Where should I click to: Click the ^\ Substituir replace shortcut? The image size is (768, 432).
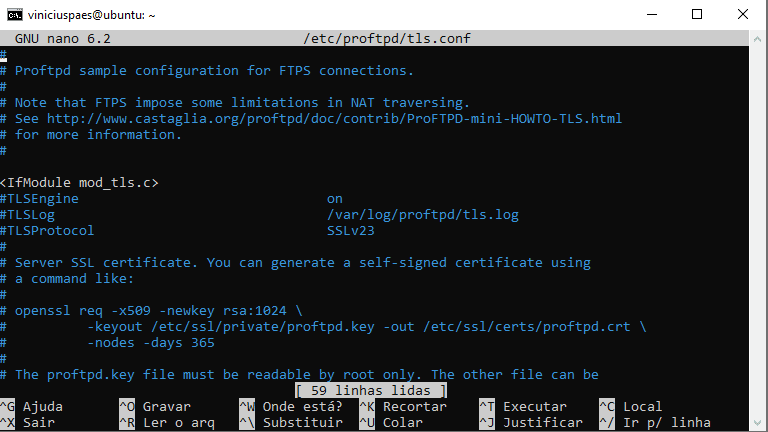(x=291, y=423)
